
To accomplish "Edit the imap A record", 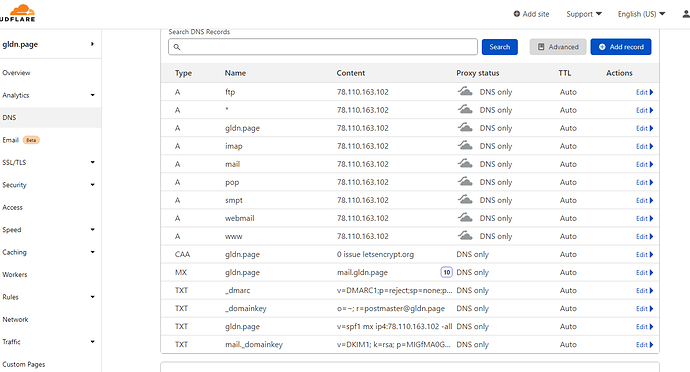I will 645,146.
